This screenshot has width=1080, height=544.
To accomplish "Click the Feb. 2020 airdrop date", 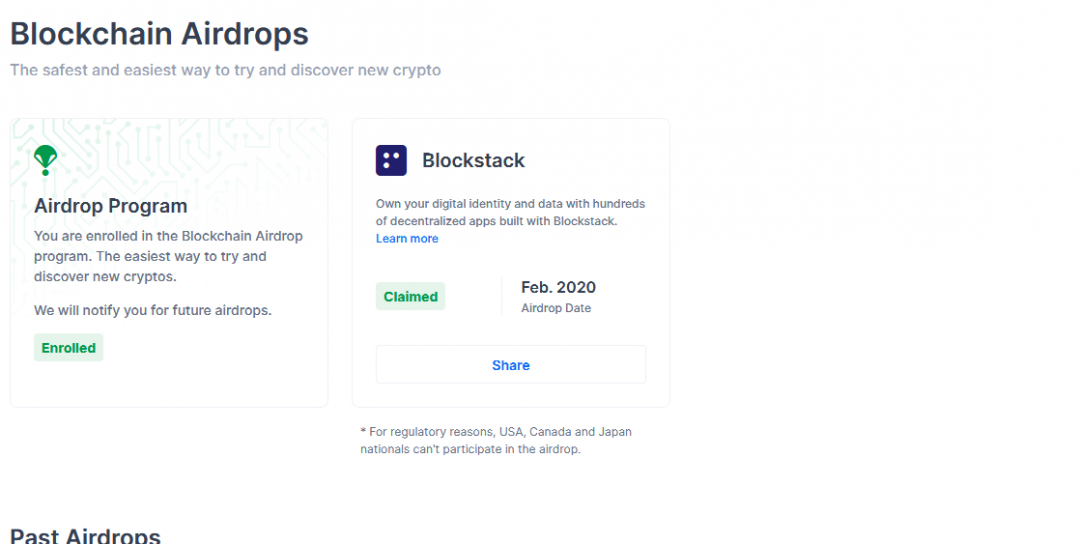I will 558,287.
